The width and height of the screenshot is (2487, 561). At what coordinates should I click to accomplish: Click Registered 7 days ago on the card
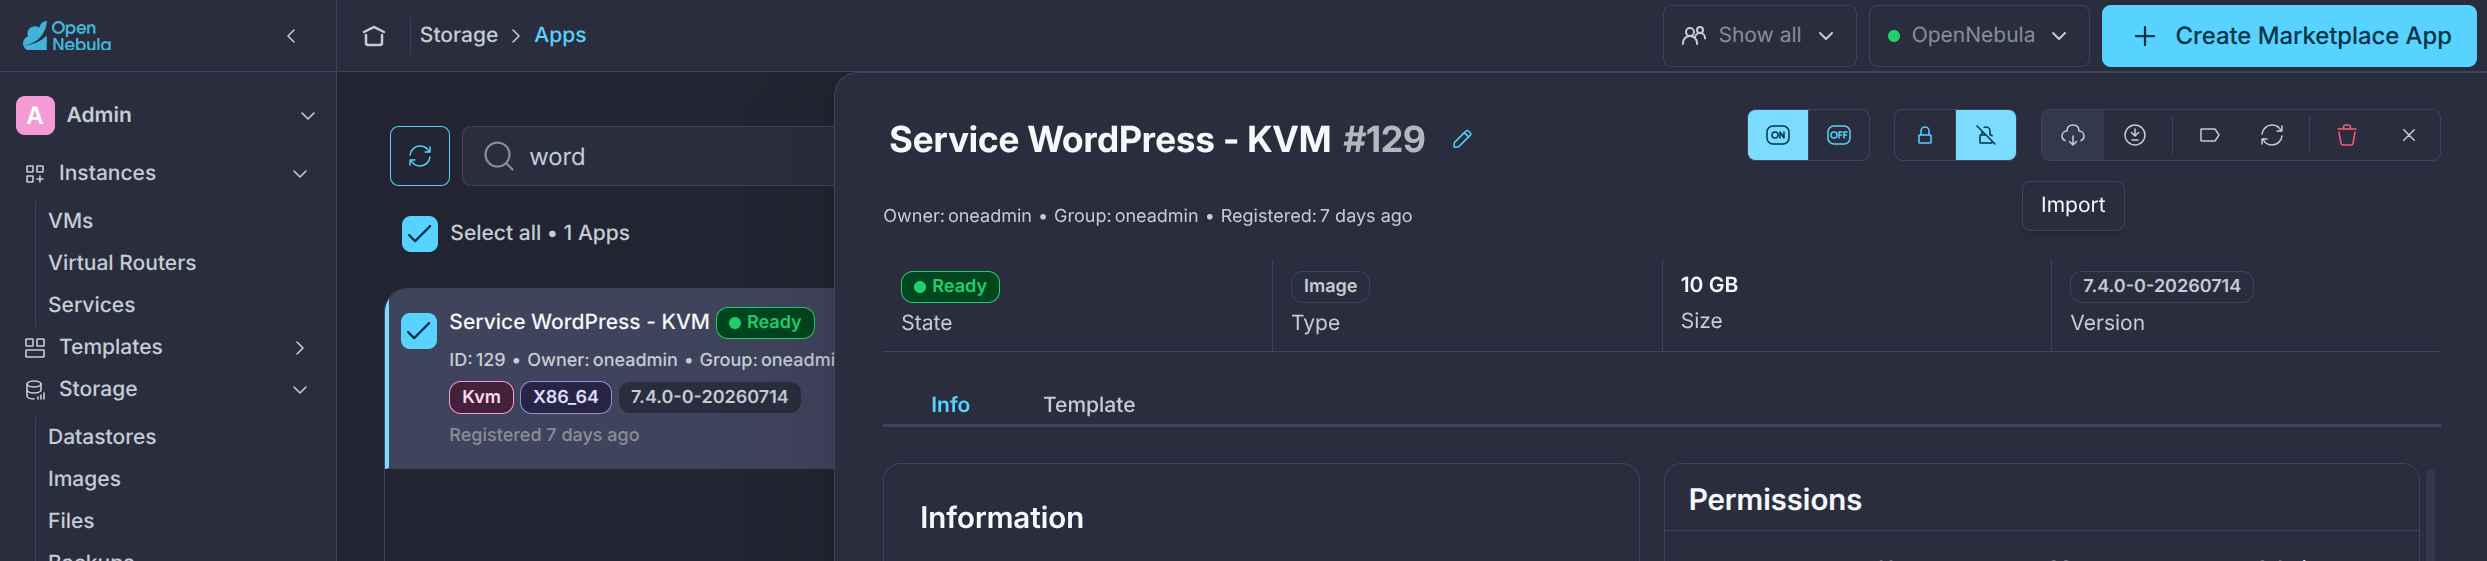coord(544,435)
